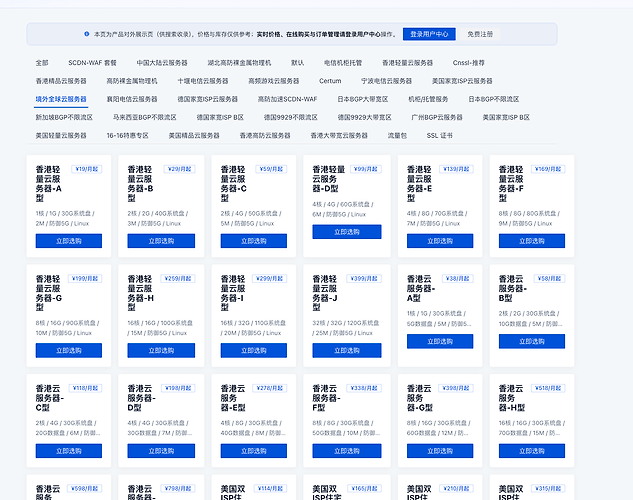Open 日本BGP大带宽区 category
This screenshot has width=633, height=500.
pos(363,99)
